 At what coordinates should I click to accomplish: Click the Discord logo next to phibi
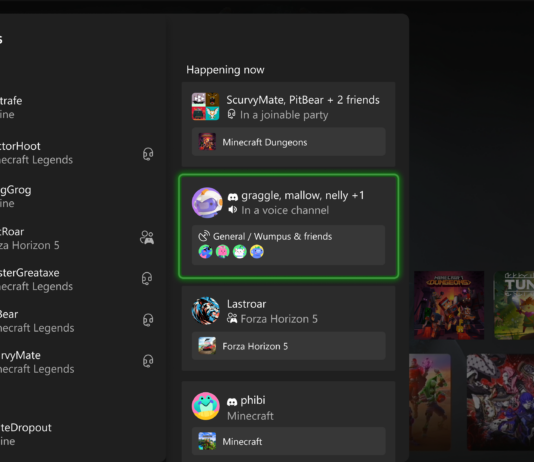click(232, 402)
